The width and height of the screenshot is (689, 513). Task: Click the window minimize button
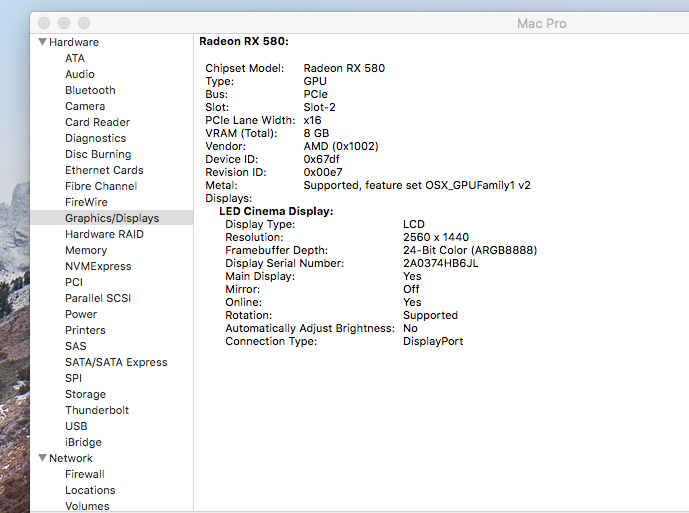click(64, 23)
